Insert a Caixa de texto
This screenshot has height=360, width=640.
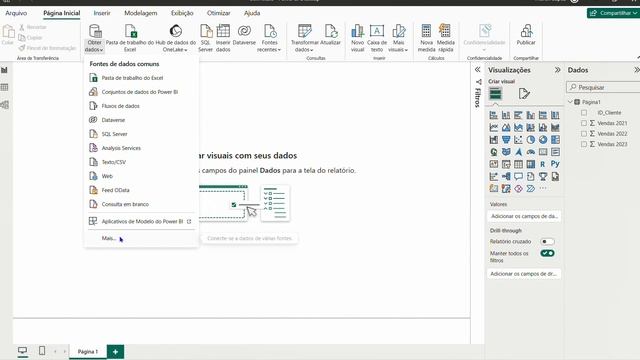click(x=377, y=38)
